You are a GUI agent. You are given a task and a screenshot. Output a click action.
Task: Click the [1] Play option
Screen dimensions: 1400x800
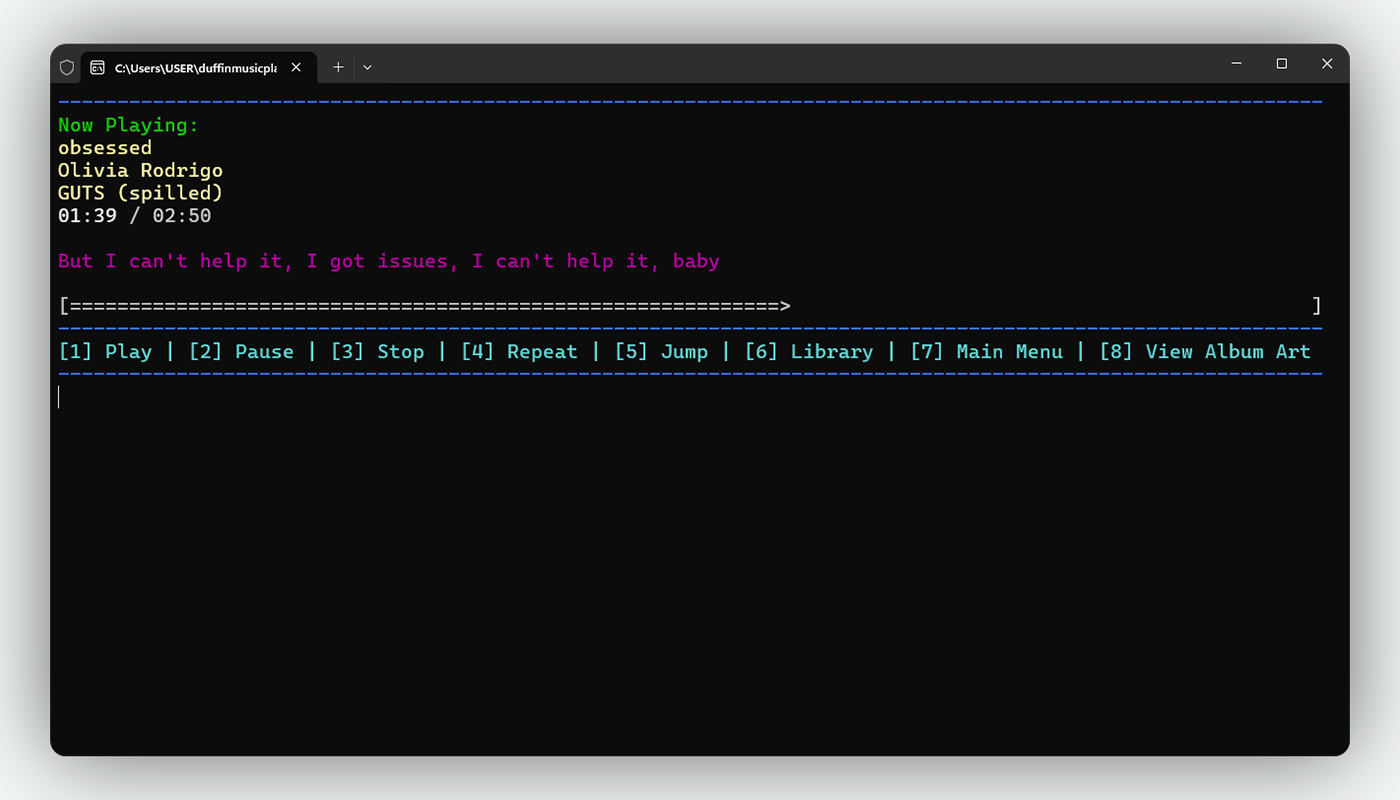(105, 352)
